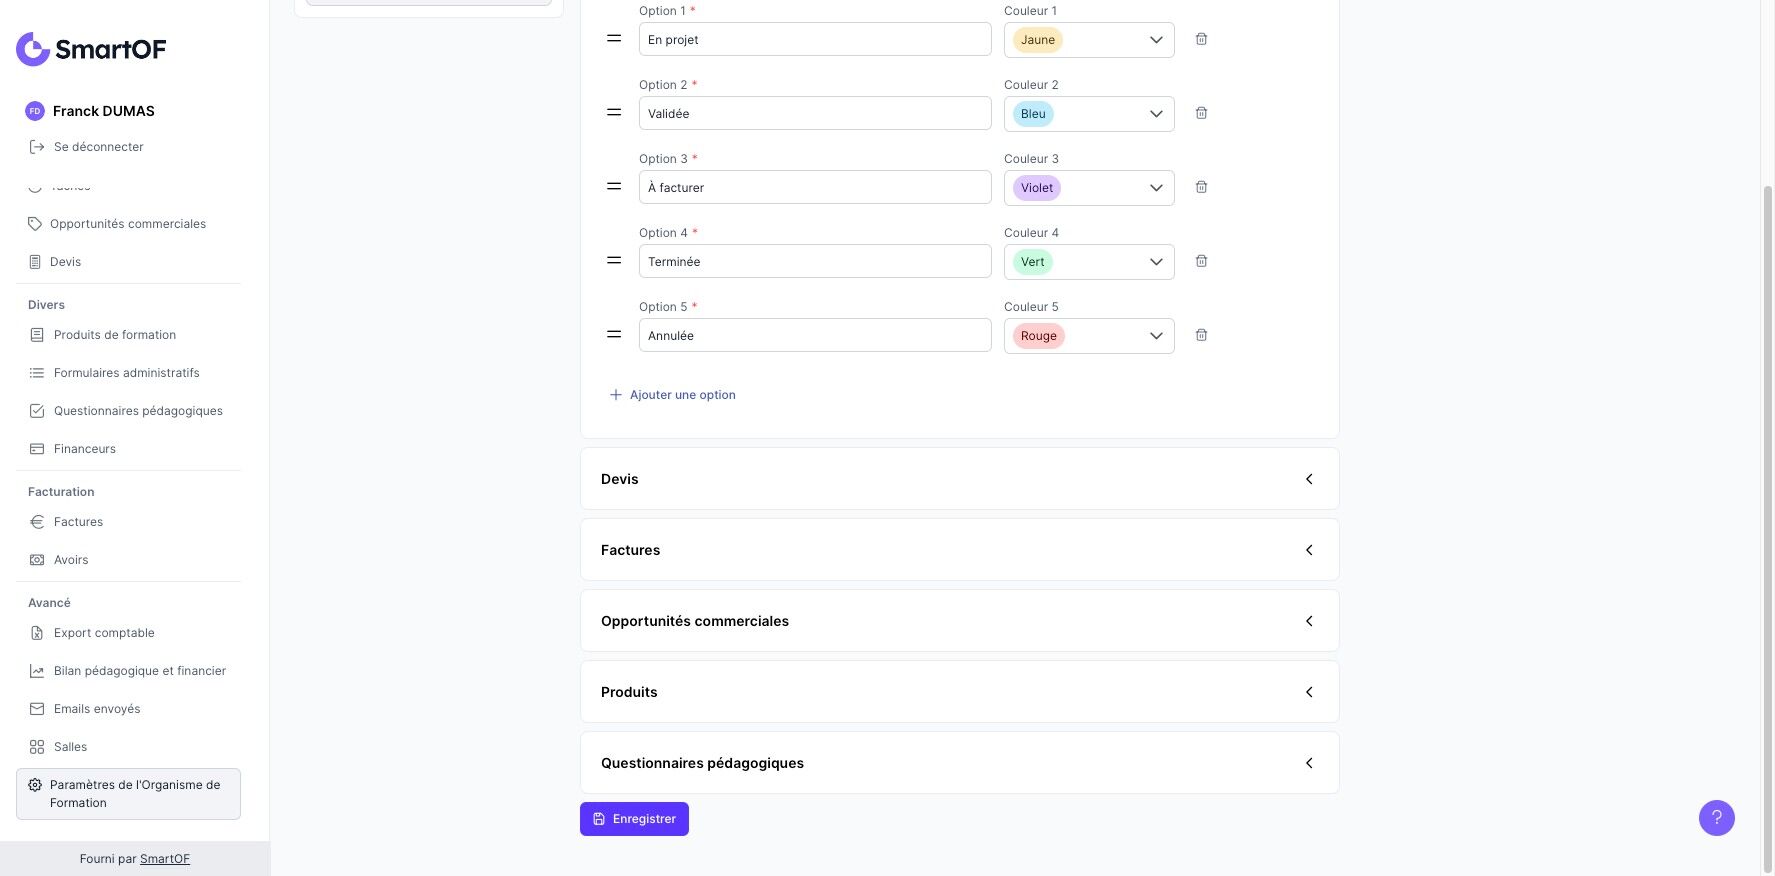Viewport: 1775px width, 876px height.
Task: Click the FD user avatar badge
Action: pos(35,111)
